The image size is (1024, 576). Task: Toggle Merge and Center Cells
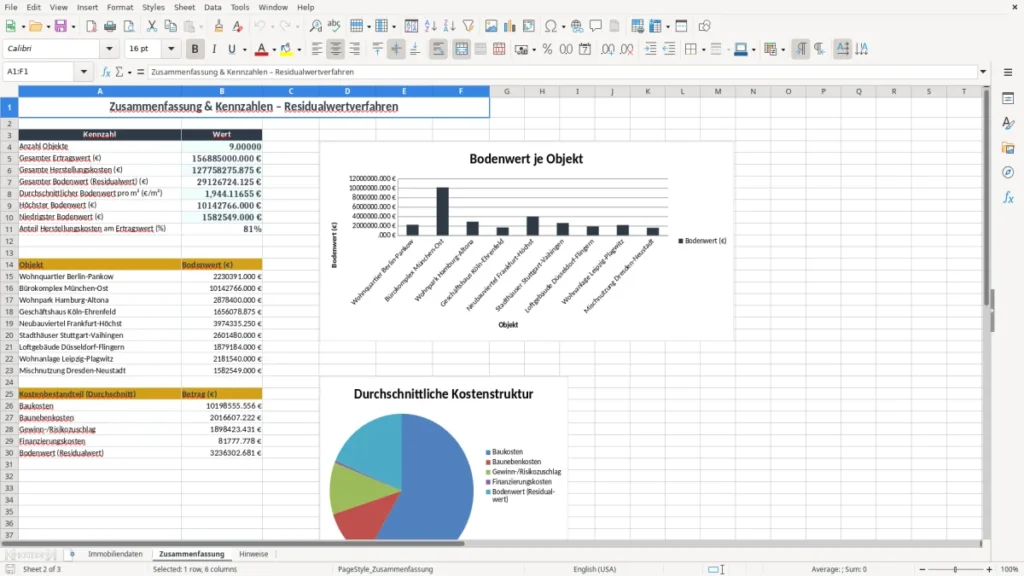(x=461, y=49)
